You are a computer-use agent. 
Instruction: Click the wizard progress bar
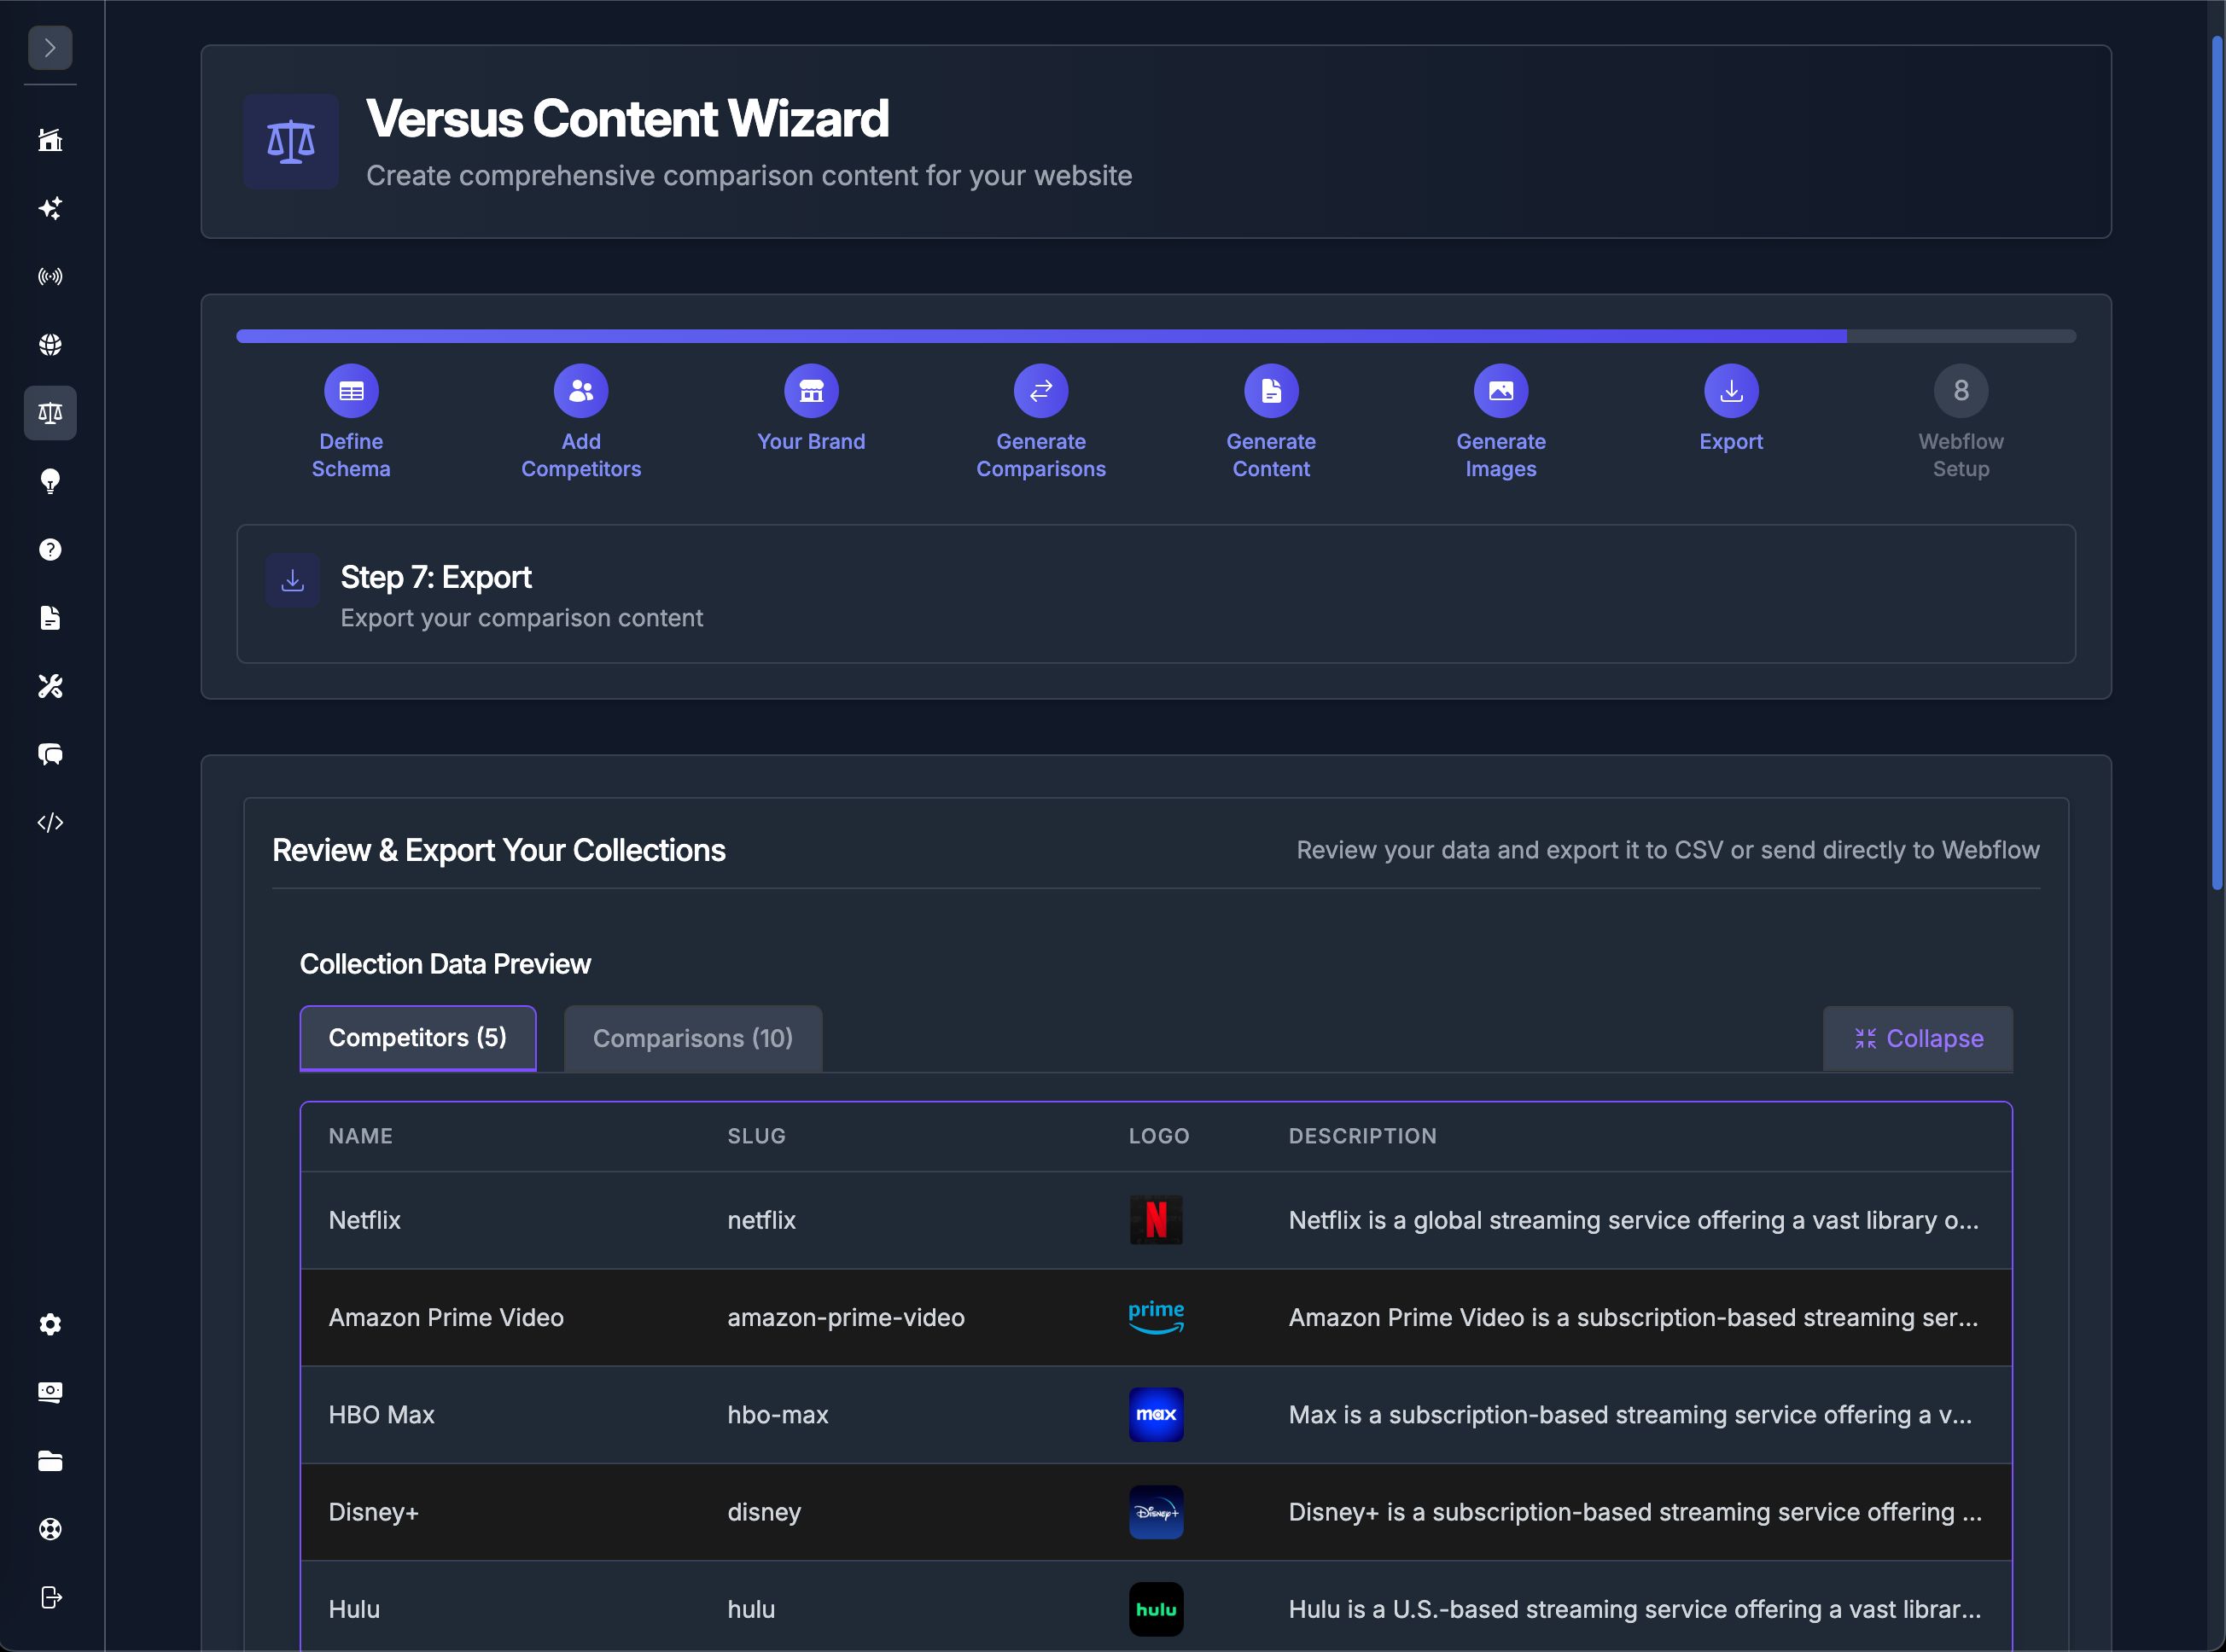(1155, 336)
